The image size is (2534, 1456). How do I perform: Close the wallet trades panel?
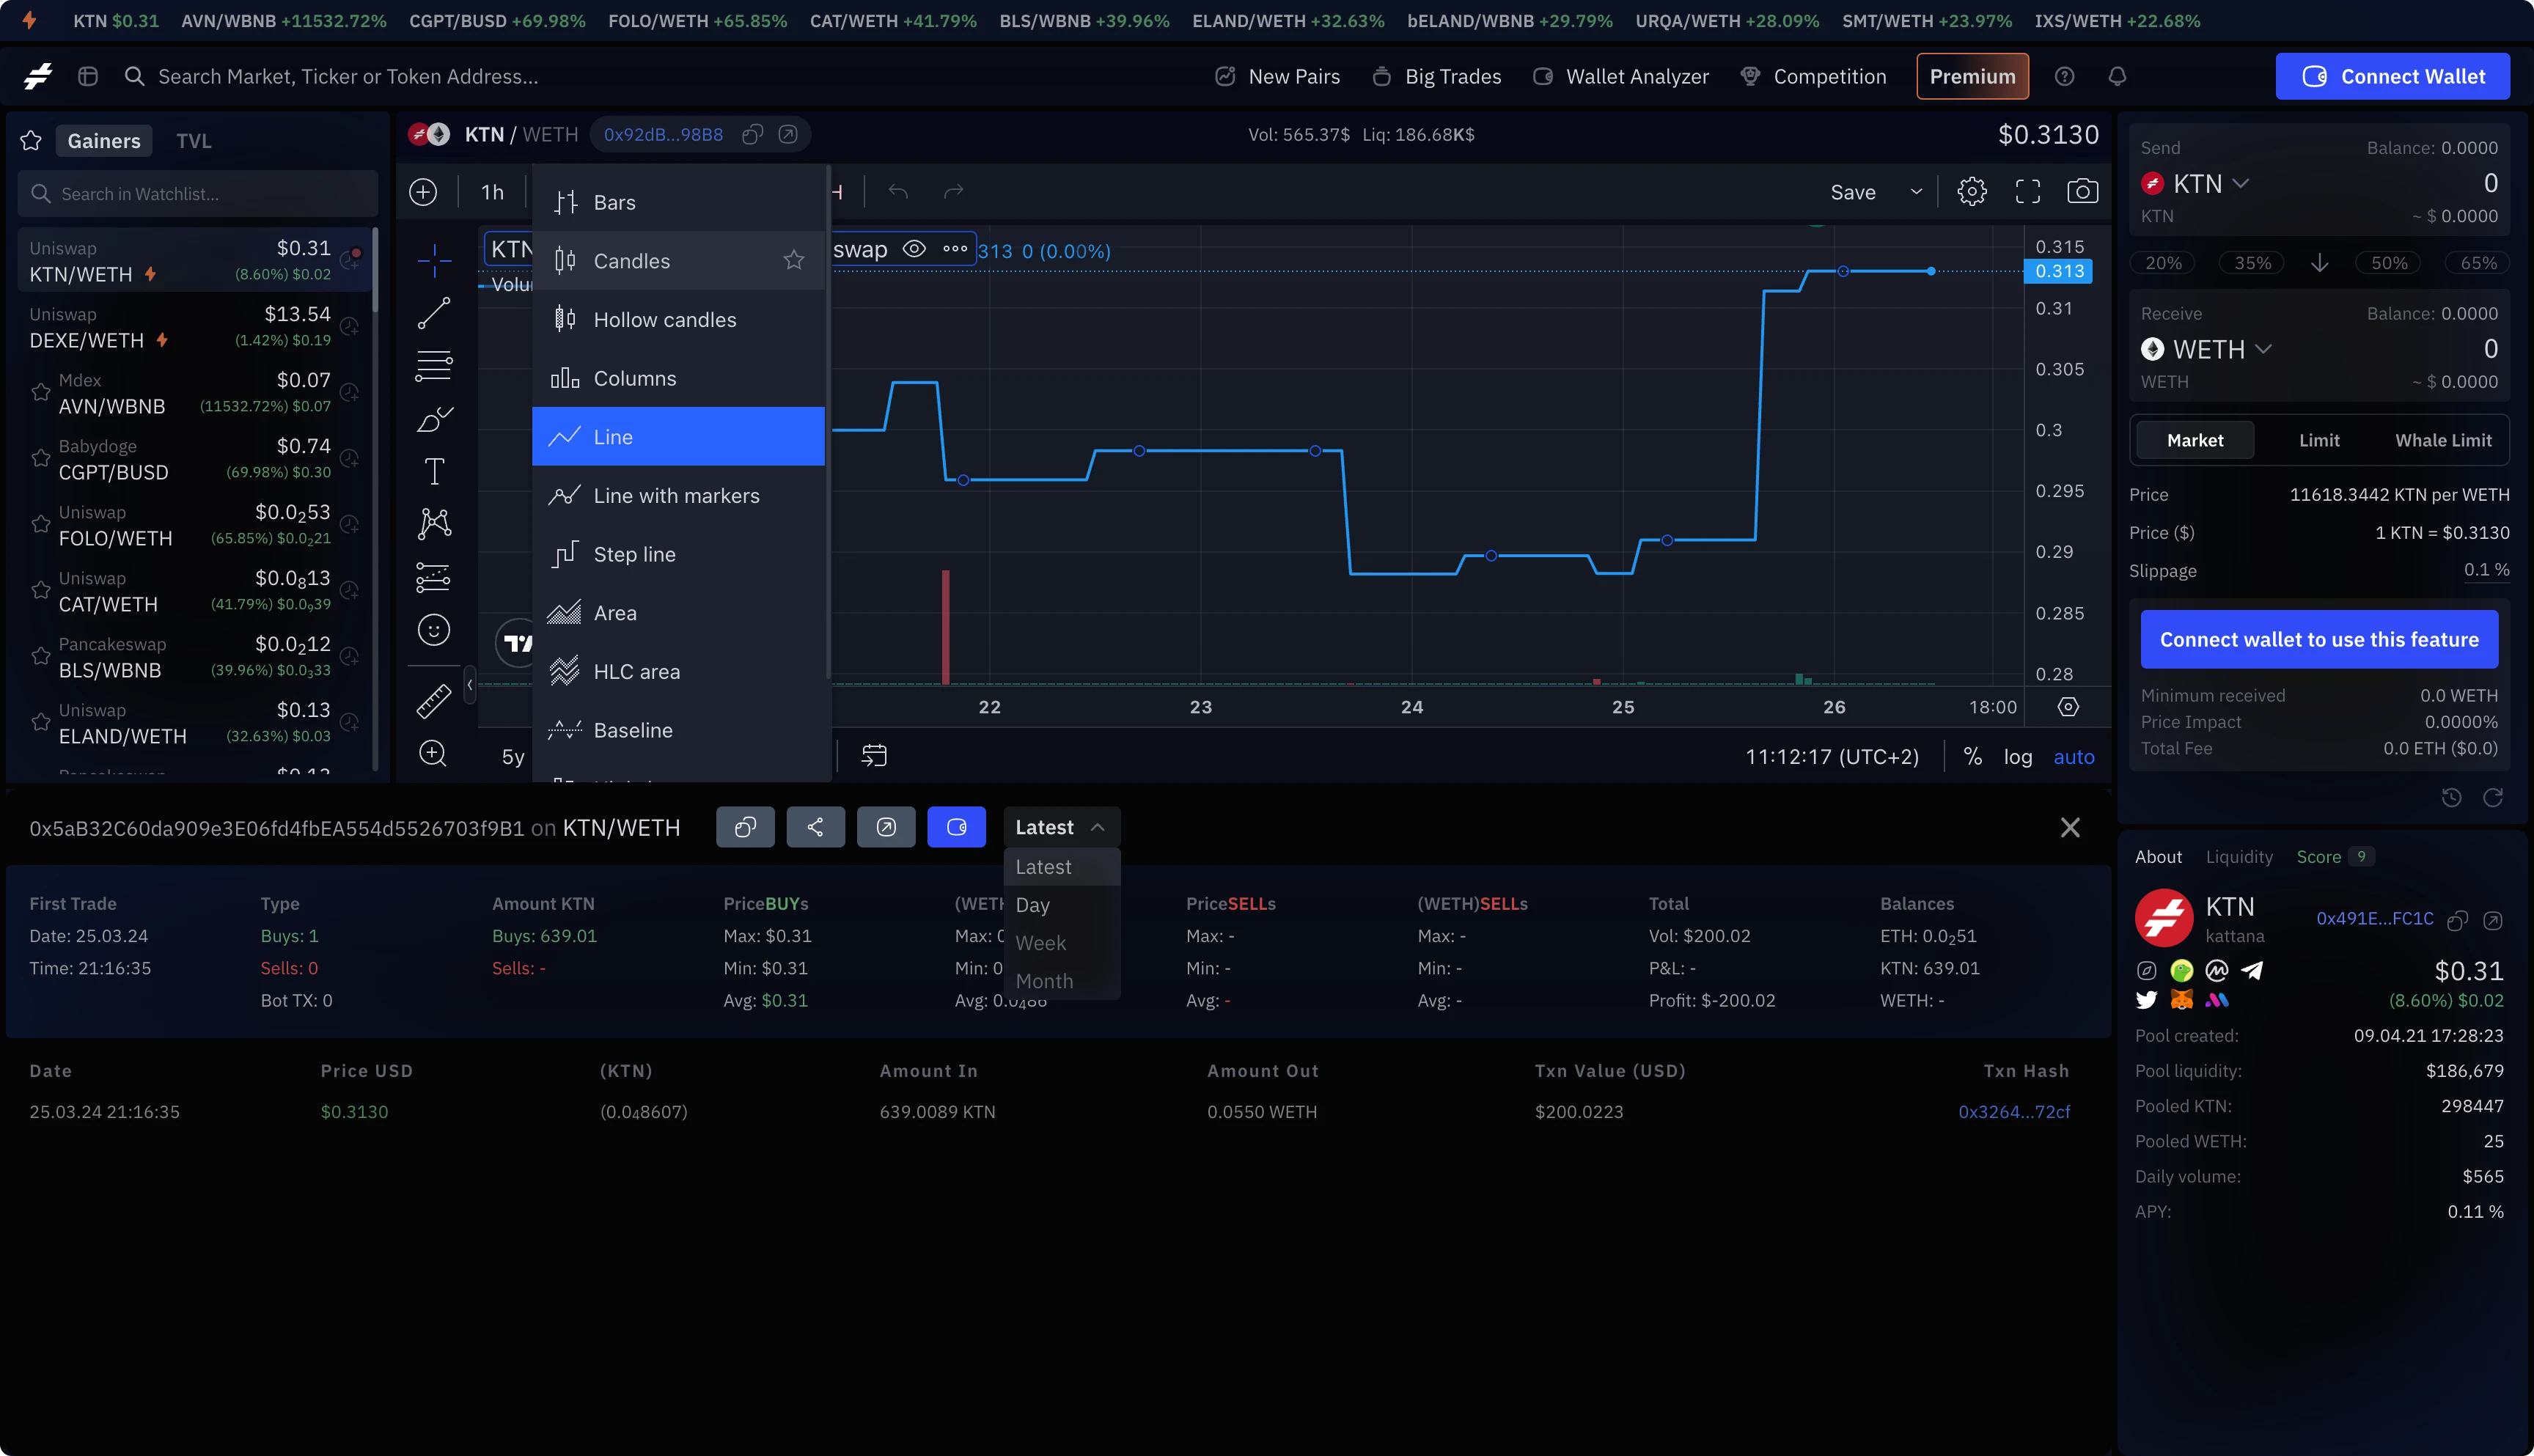coord(2070,827)
